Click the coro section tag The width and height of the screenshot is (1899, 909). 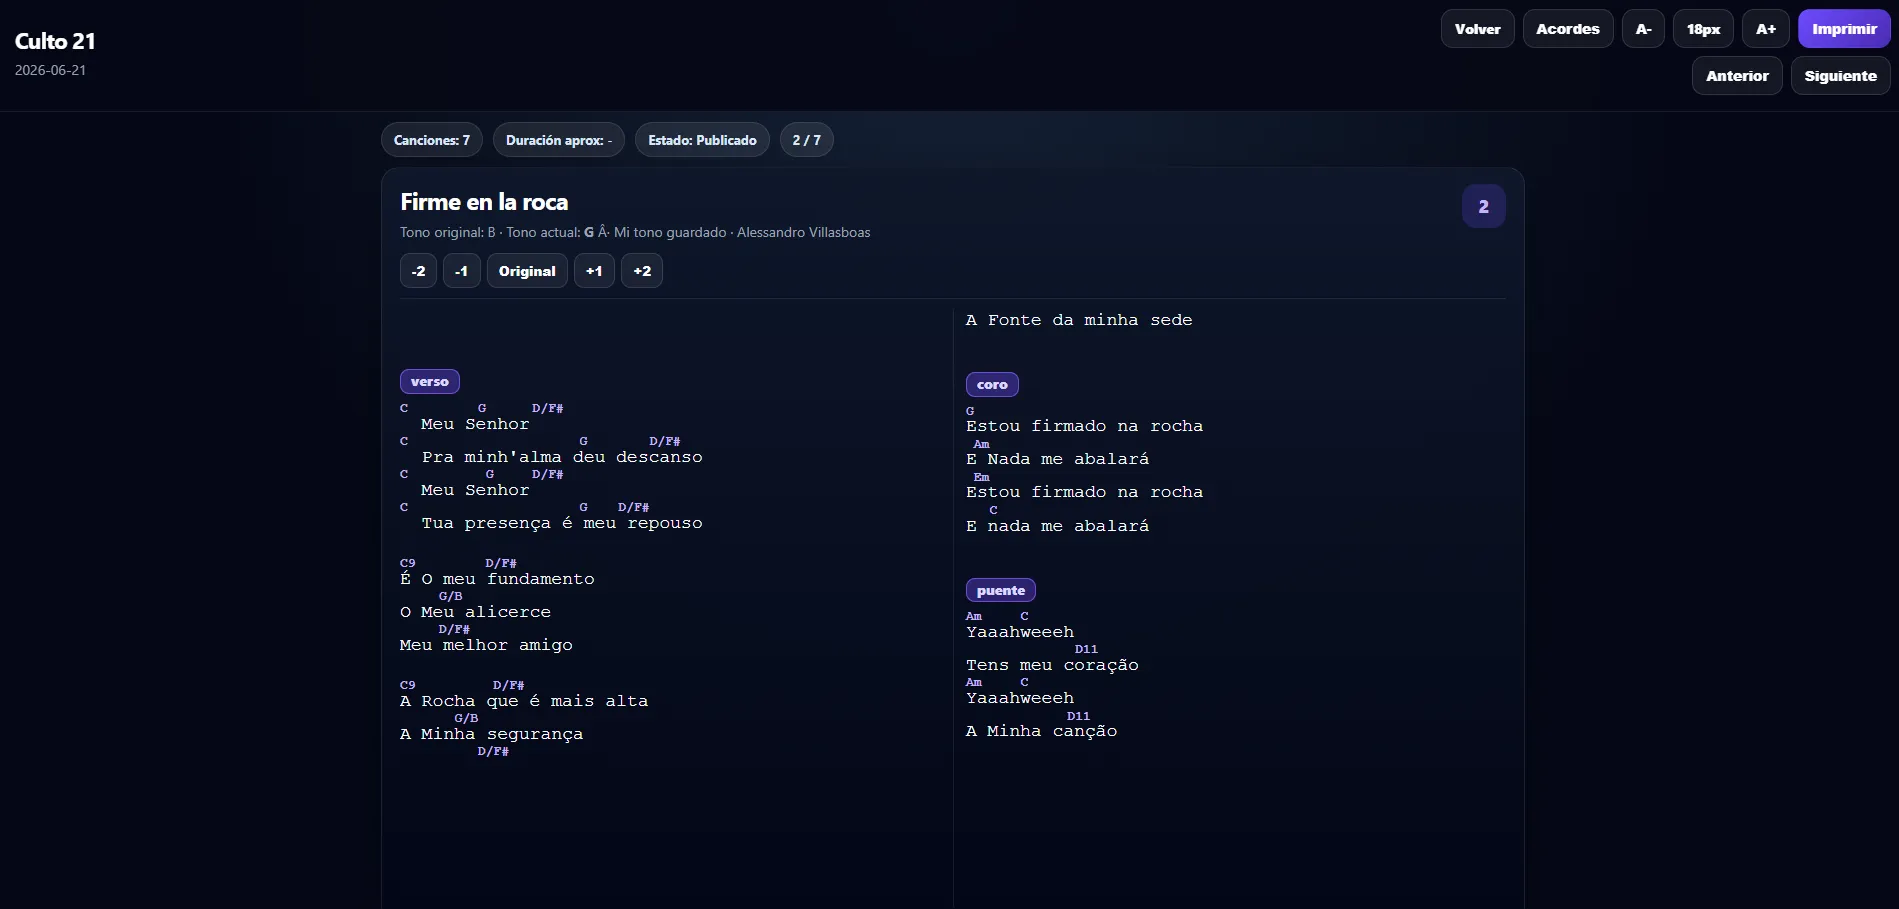click(x=992, y=384)
